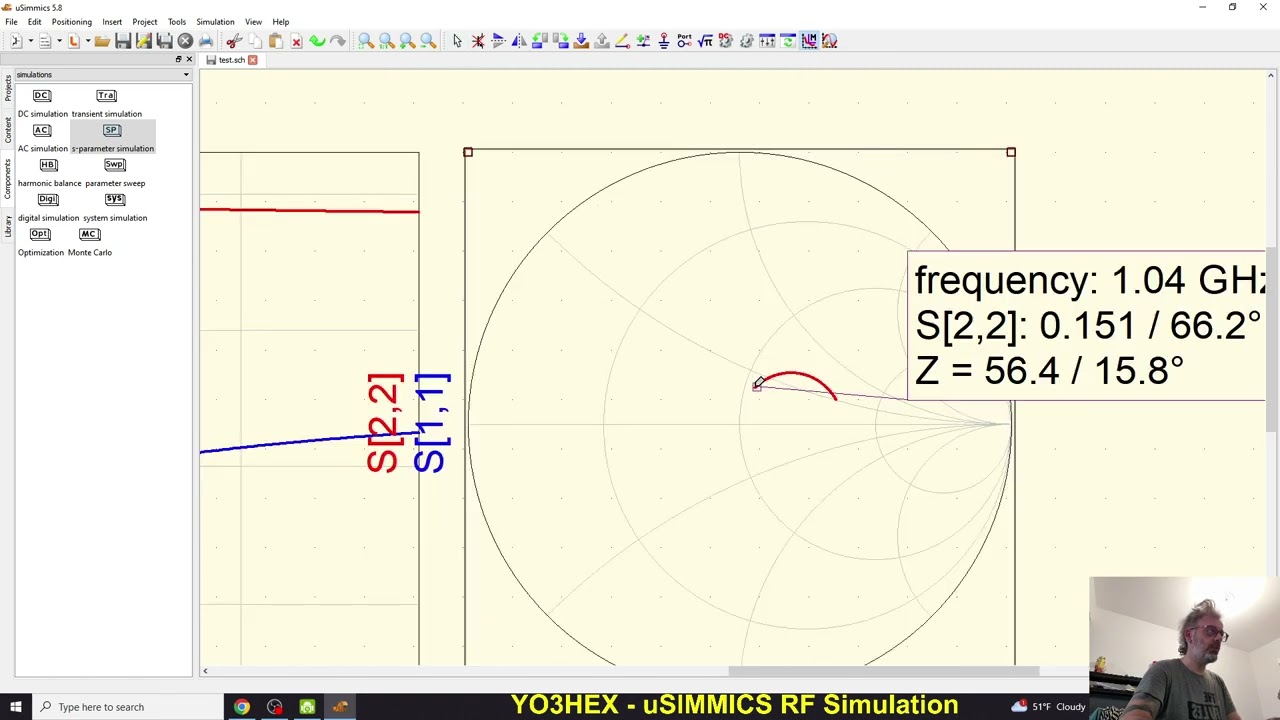The width and height of the screenshot is (1280, 720).
Task: Click the vertical scrollbar thumb
Action: 1271,340
